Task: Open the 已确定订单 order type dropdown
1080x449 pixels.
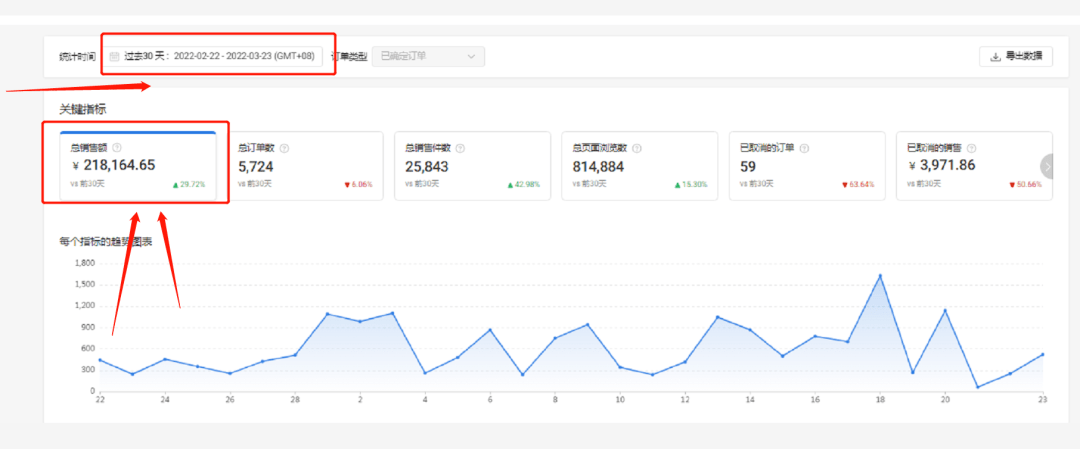Action: (428, 56)
